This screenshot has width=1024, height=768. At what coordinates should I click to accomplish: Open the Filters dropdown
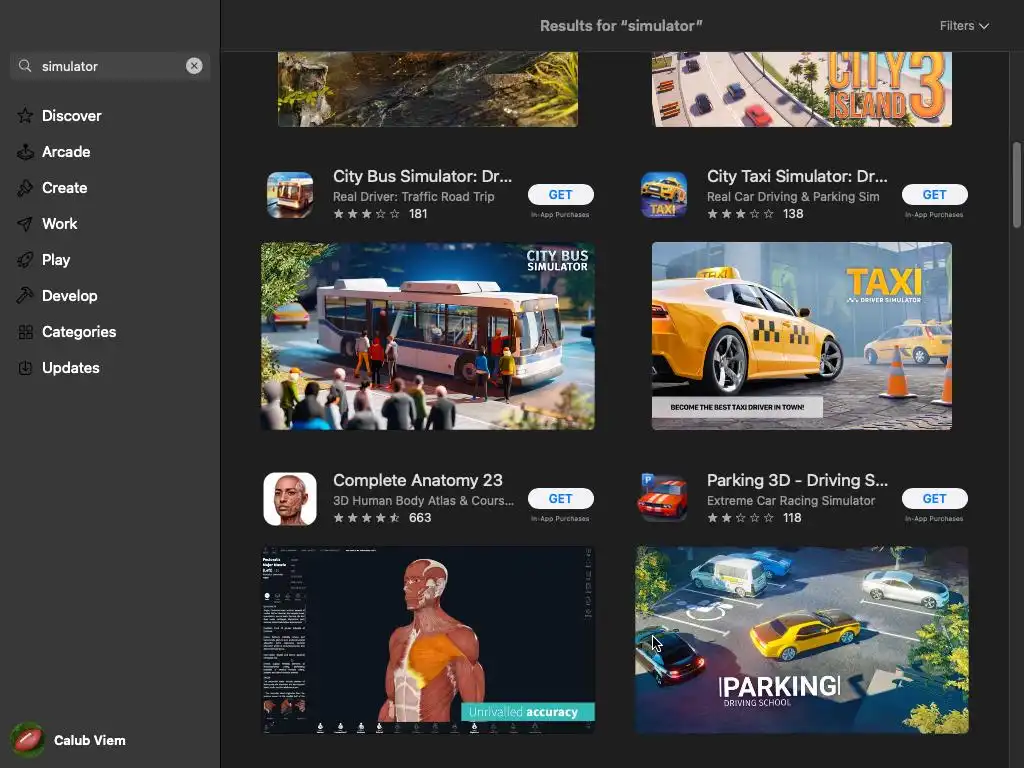[964, 25]
